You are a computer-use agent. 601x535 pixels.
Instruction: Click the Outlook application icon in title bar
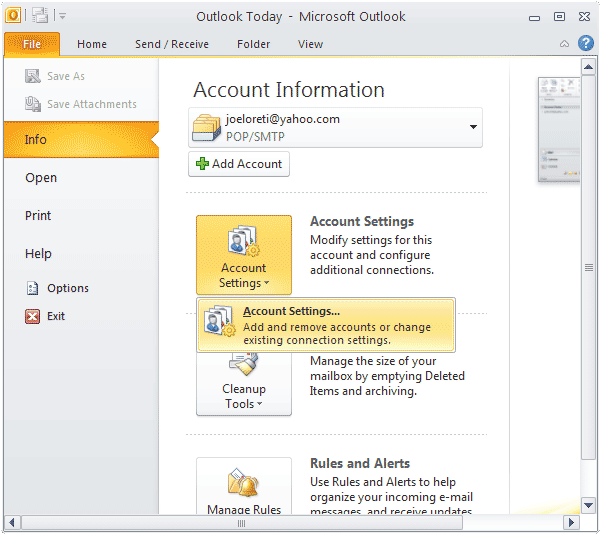pos(14,15)
